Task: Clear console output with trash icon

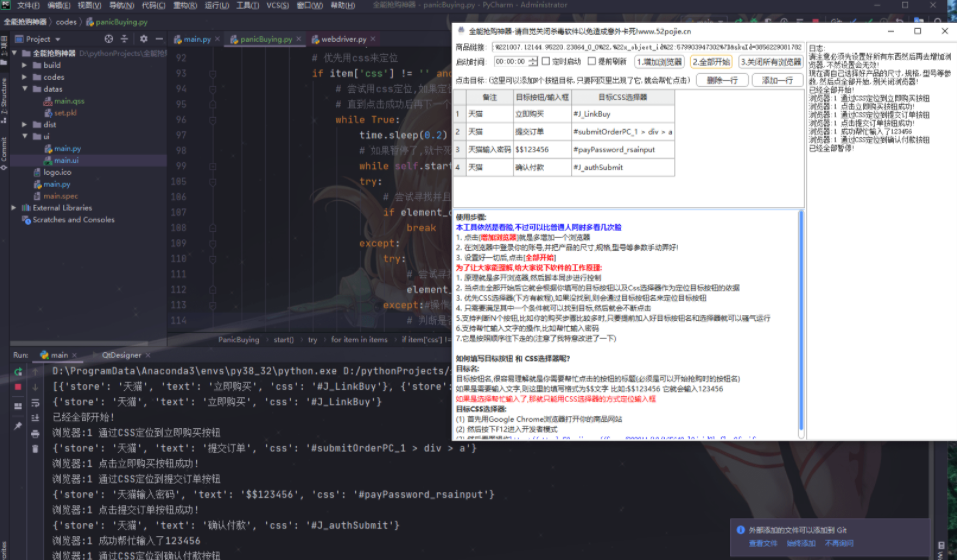Action: point(35,449)
